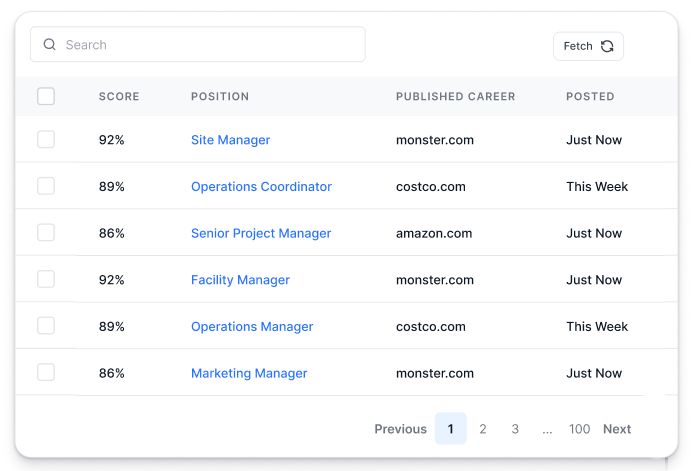Click the Next page button

[x=617, y=429]
